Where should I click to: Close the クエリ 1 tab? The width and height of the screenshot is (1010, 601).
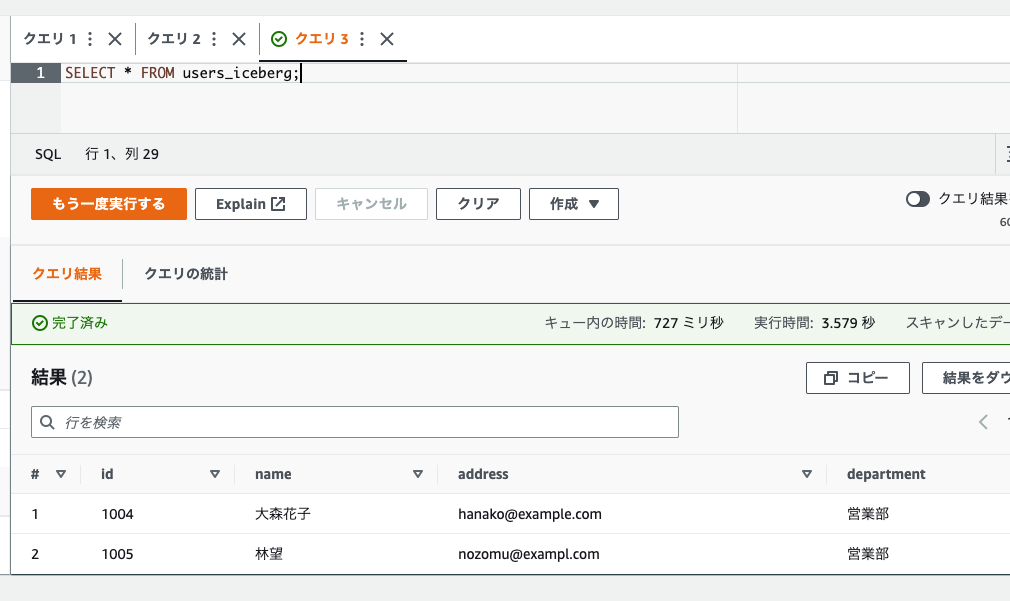(x=115, y=39)
